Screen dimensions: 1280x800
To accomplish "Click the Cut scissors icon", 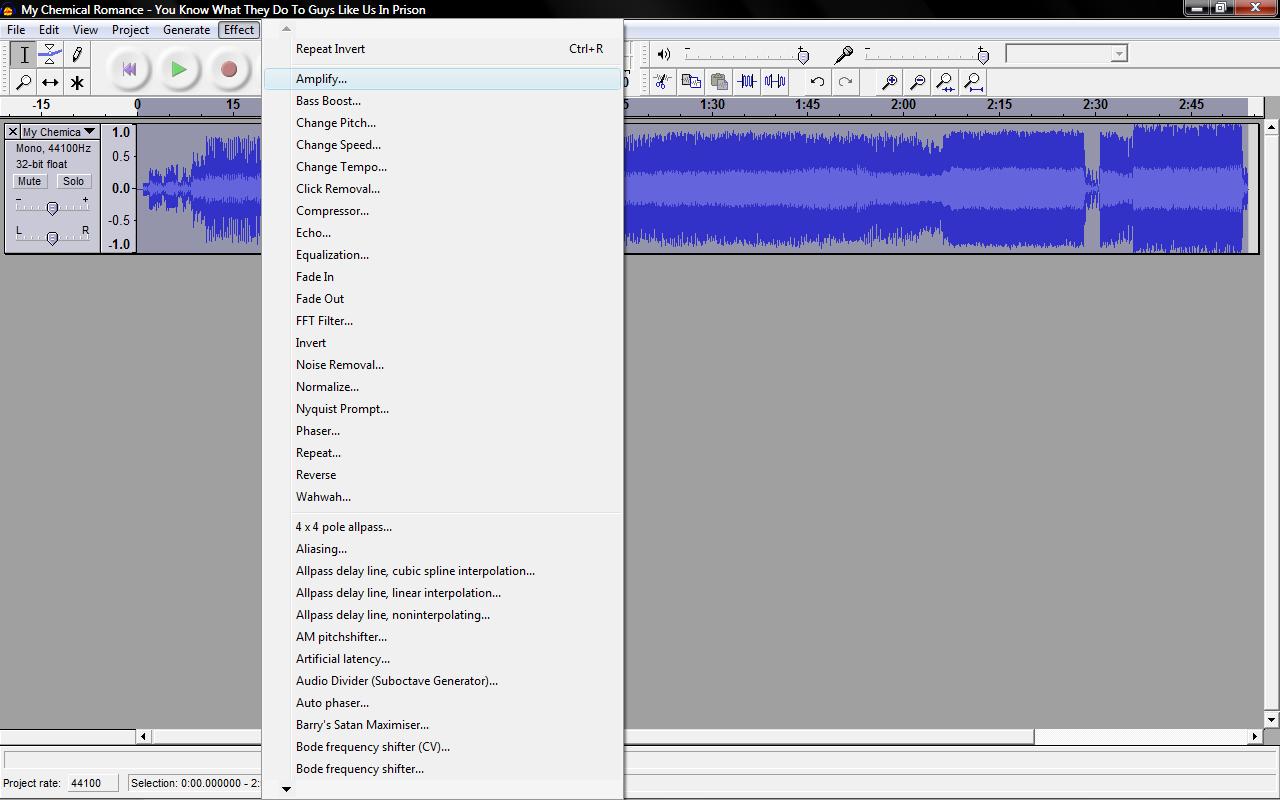I will (x=662, y=82).
